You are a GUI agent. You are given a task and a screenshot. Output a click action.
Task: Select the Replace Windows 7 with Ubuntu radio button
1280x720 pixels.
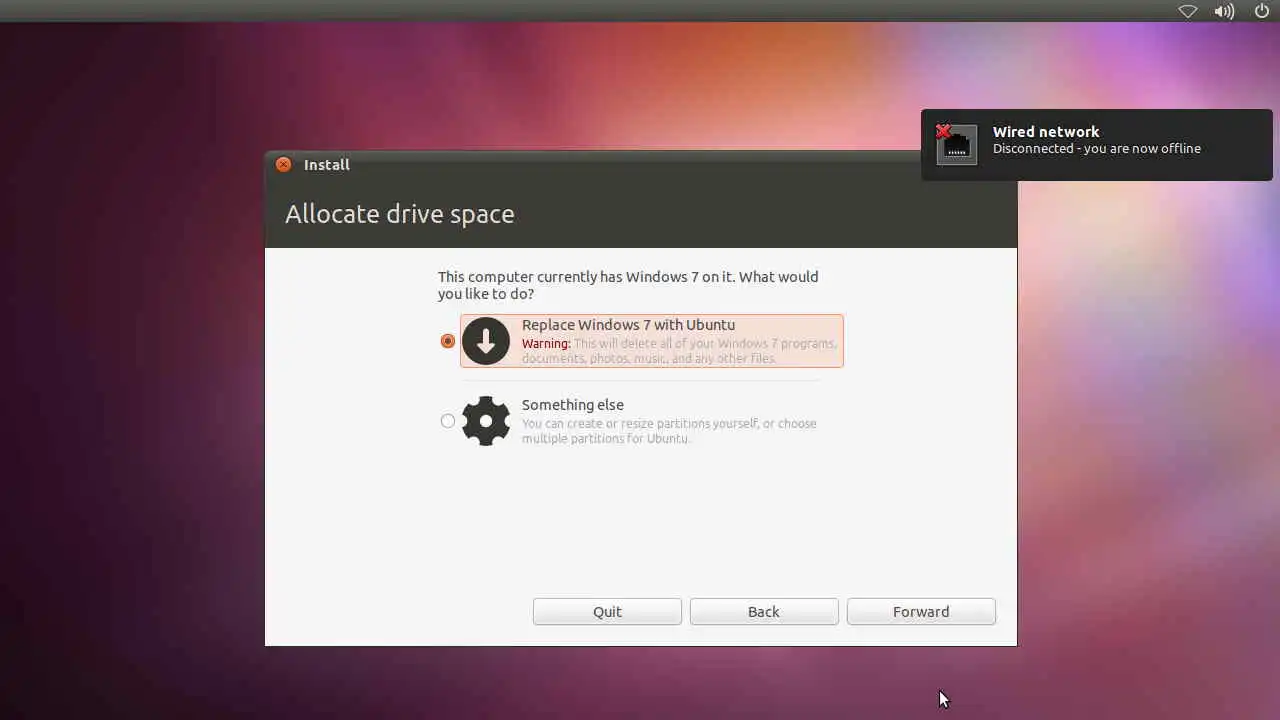pyautogui.click(x=448, y=341)
